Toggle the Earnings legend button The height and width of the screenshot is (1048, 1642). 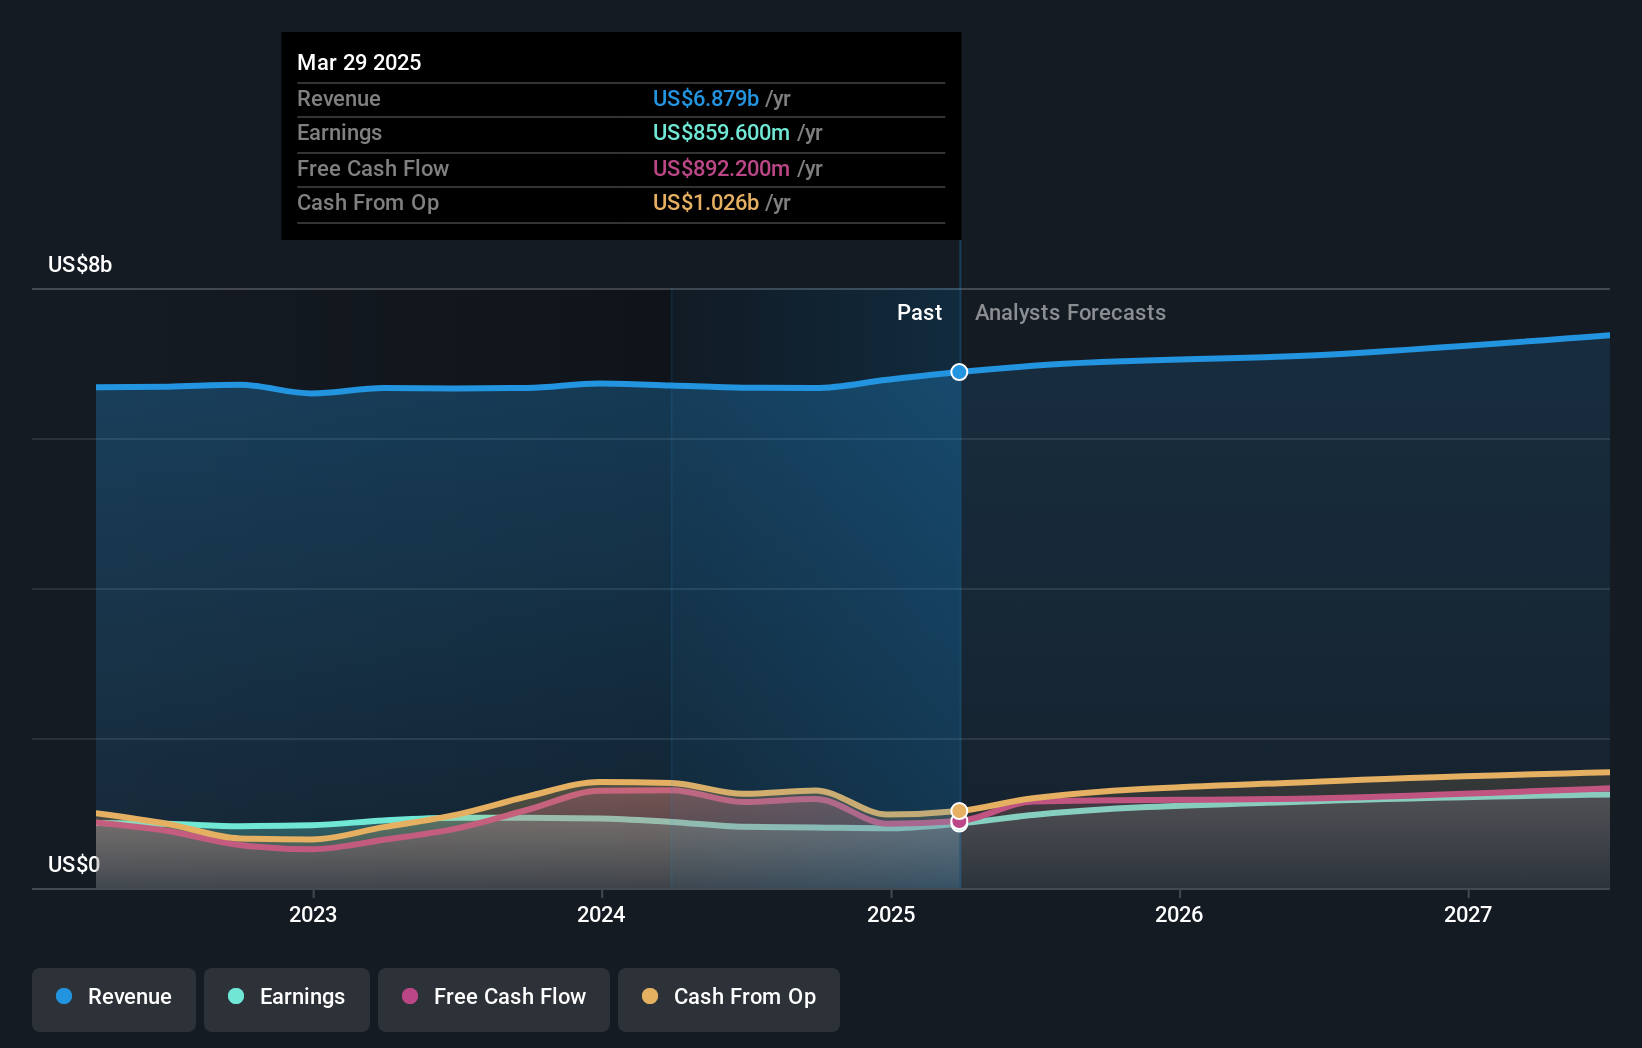tap(287, 999)
